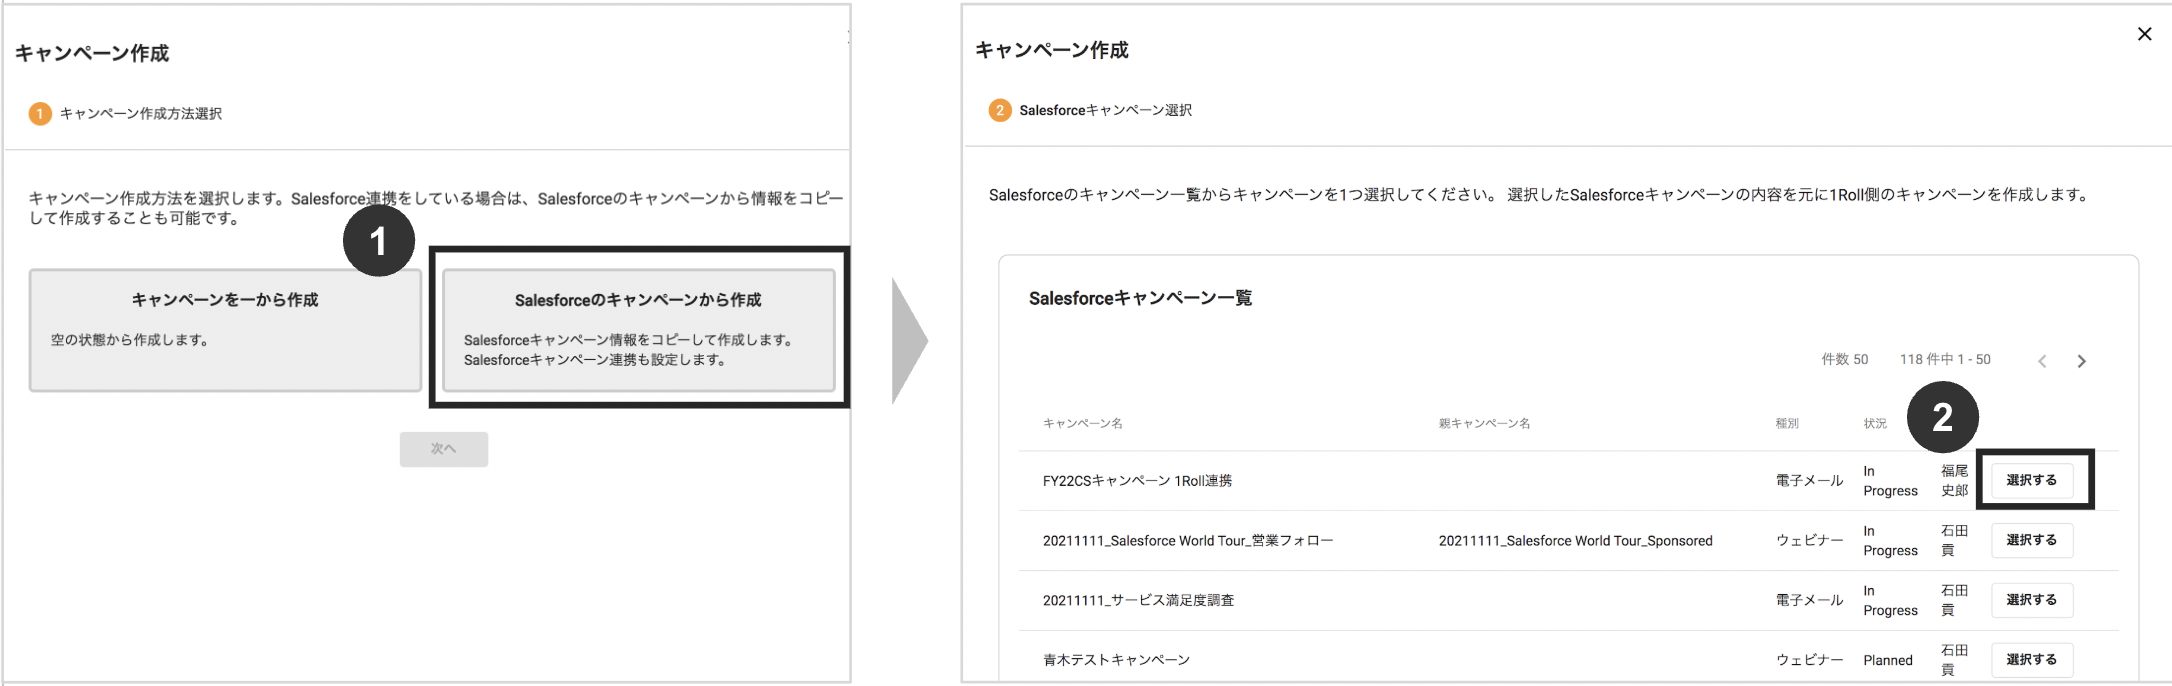Viewport: 2172px width, 686px height.
Task: Click the 福尾史郎 owner cell
Action: (1954, 480)
